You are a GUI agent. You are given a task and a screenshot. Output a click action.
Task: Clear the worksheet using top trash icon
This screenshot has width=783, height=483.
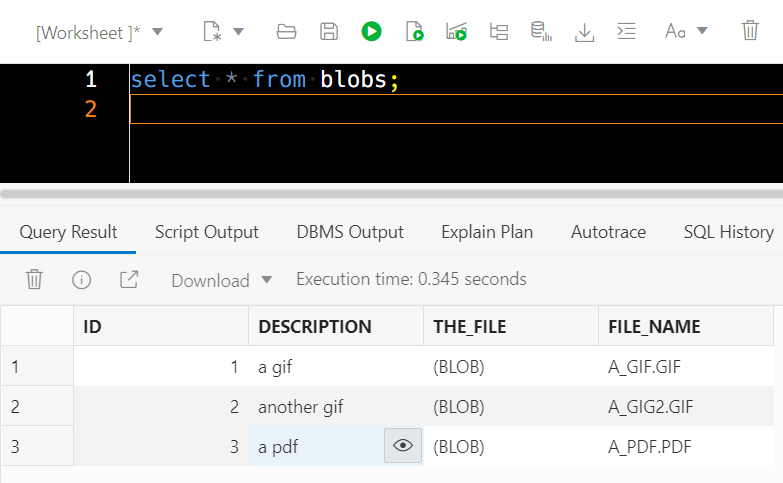[750, 30]
